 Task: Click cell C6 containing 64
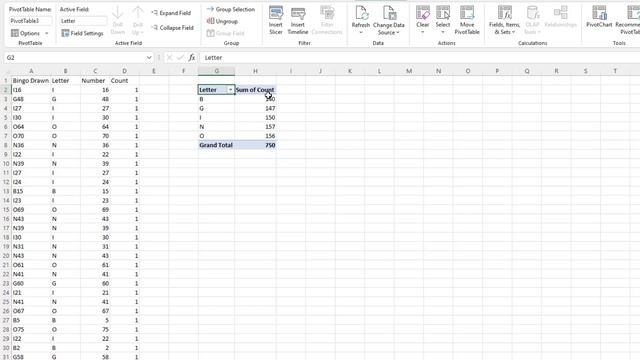(x=95, y=127)
